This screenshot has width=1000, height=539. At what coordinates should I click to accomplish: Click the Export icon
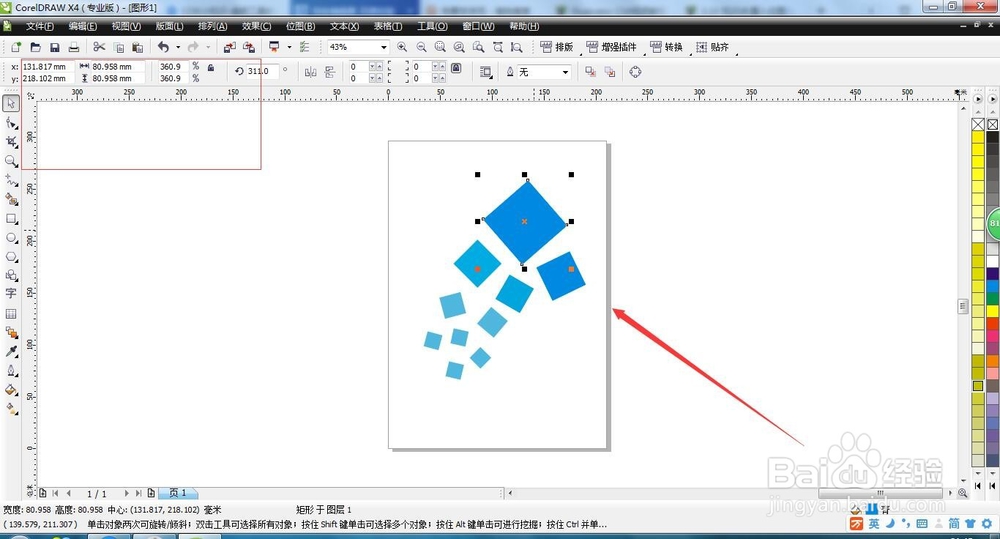point(249,47)
